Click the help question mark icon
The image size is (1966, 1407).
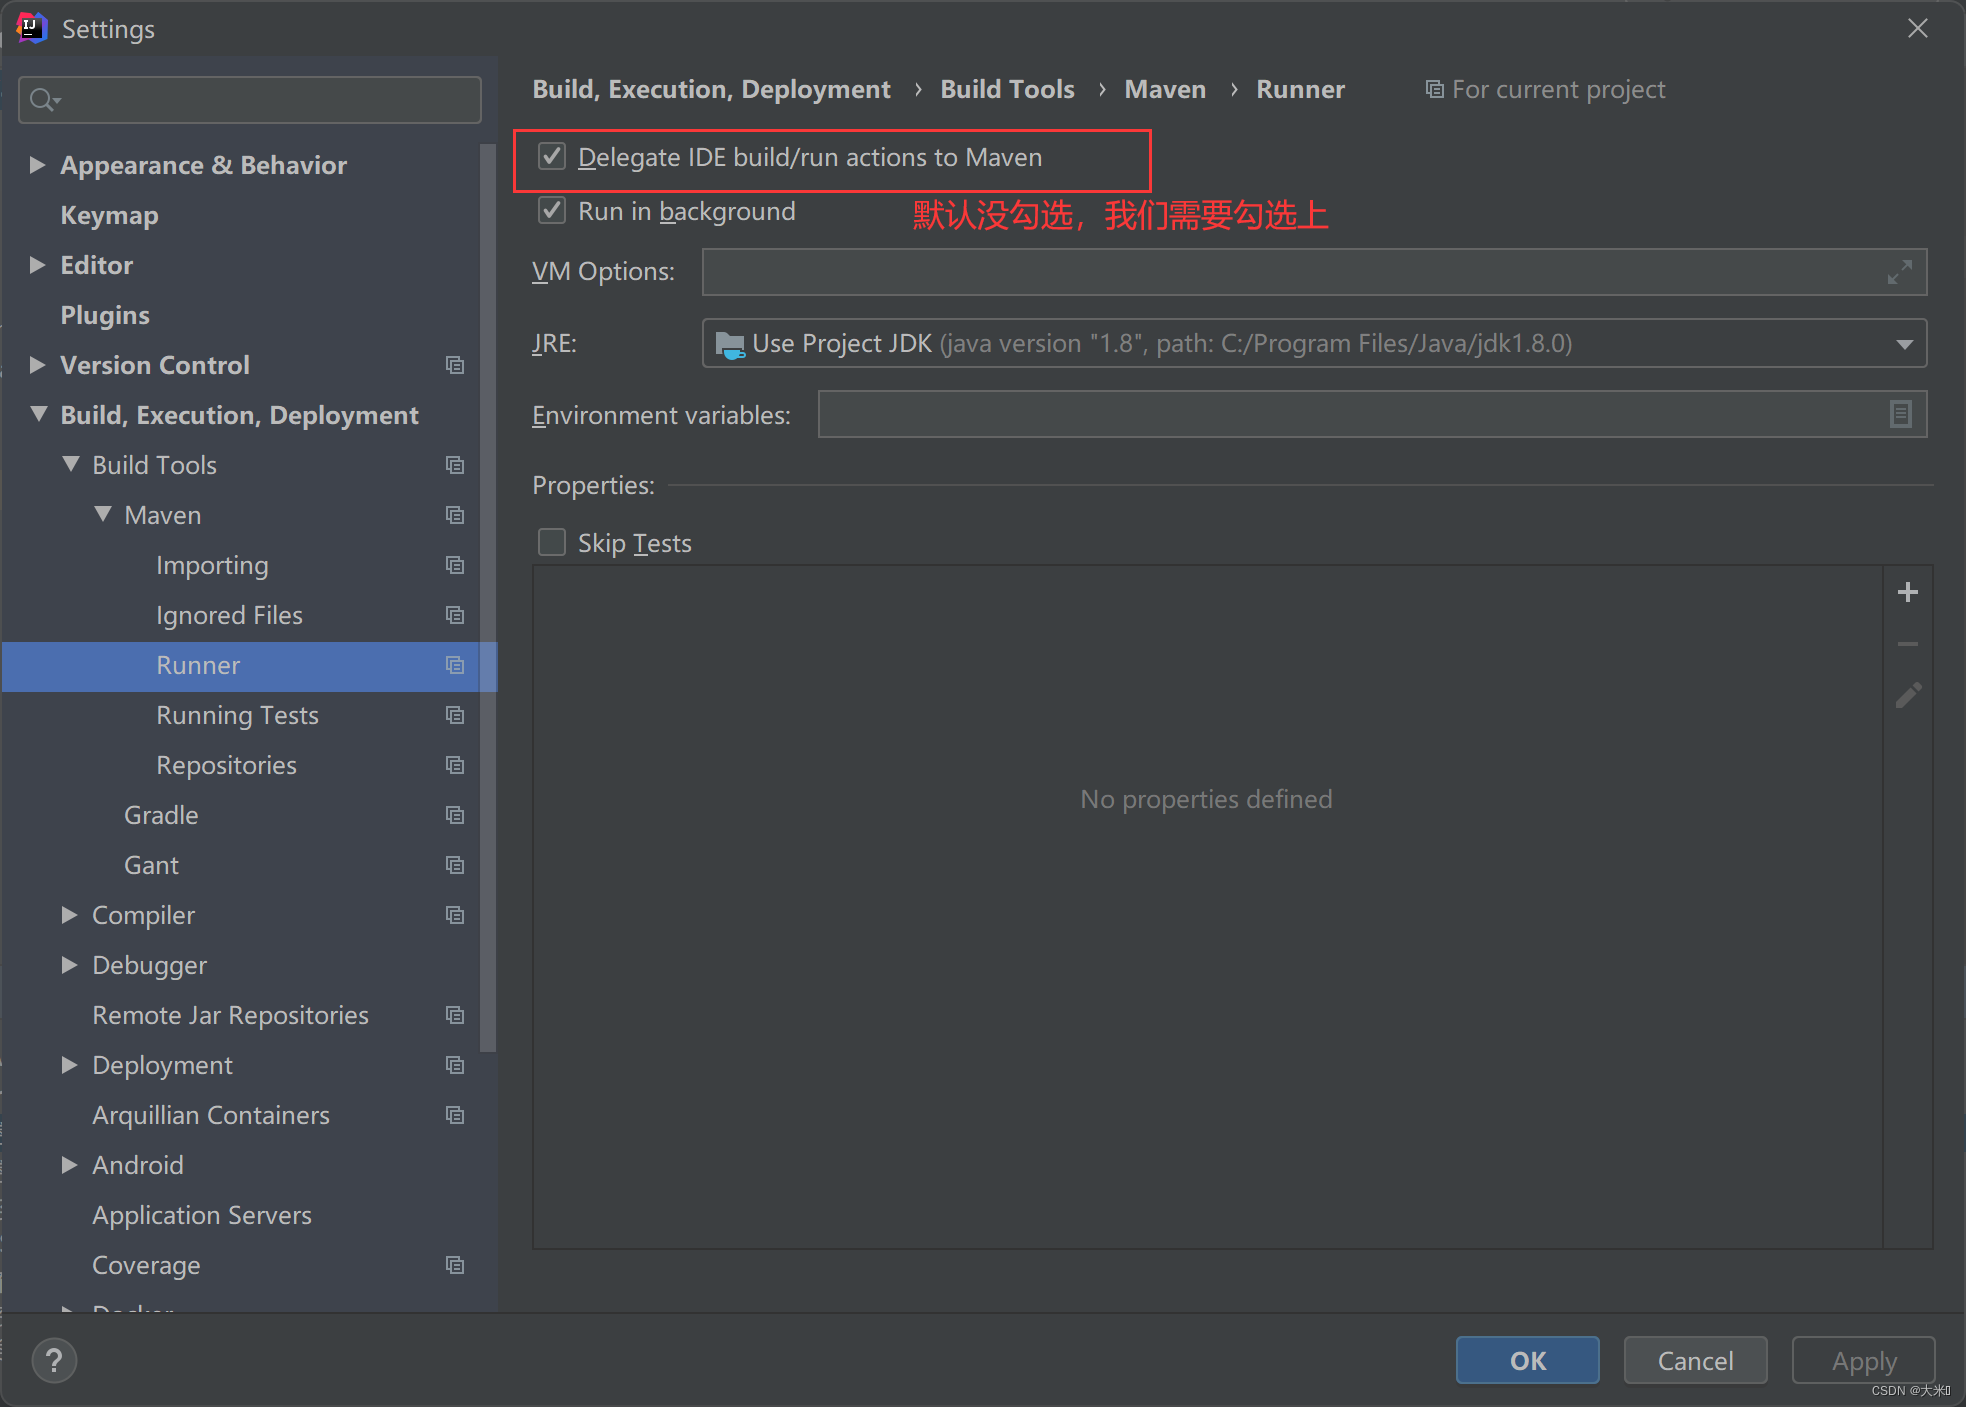(54, 1360)
